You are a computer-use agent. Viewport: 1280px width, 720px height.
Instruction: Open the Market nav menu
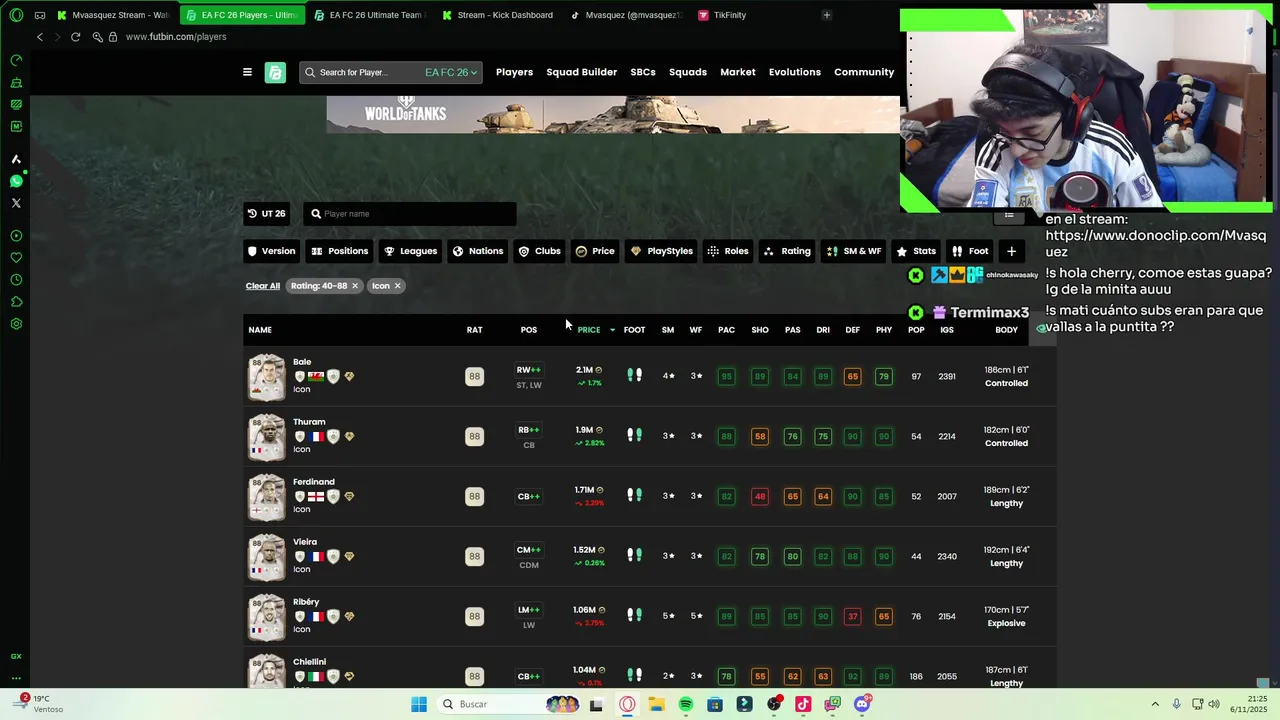pos(738,72)
